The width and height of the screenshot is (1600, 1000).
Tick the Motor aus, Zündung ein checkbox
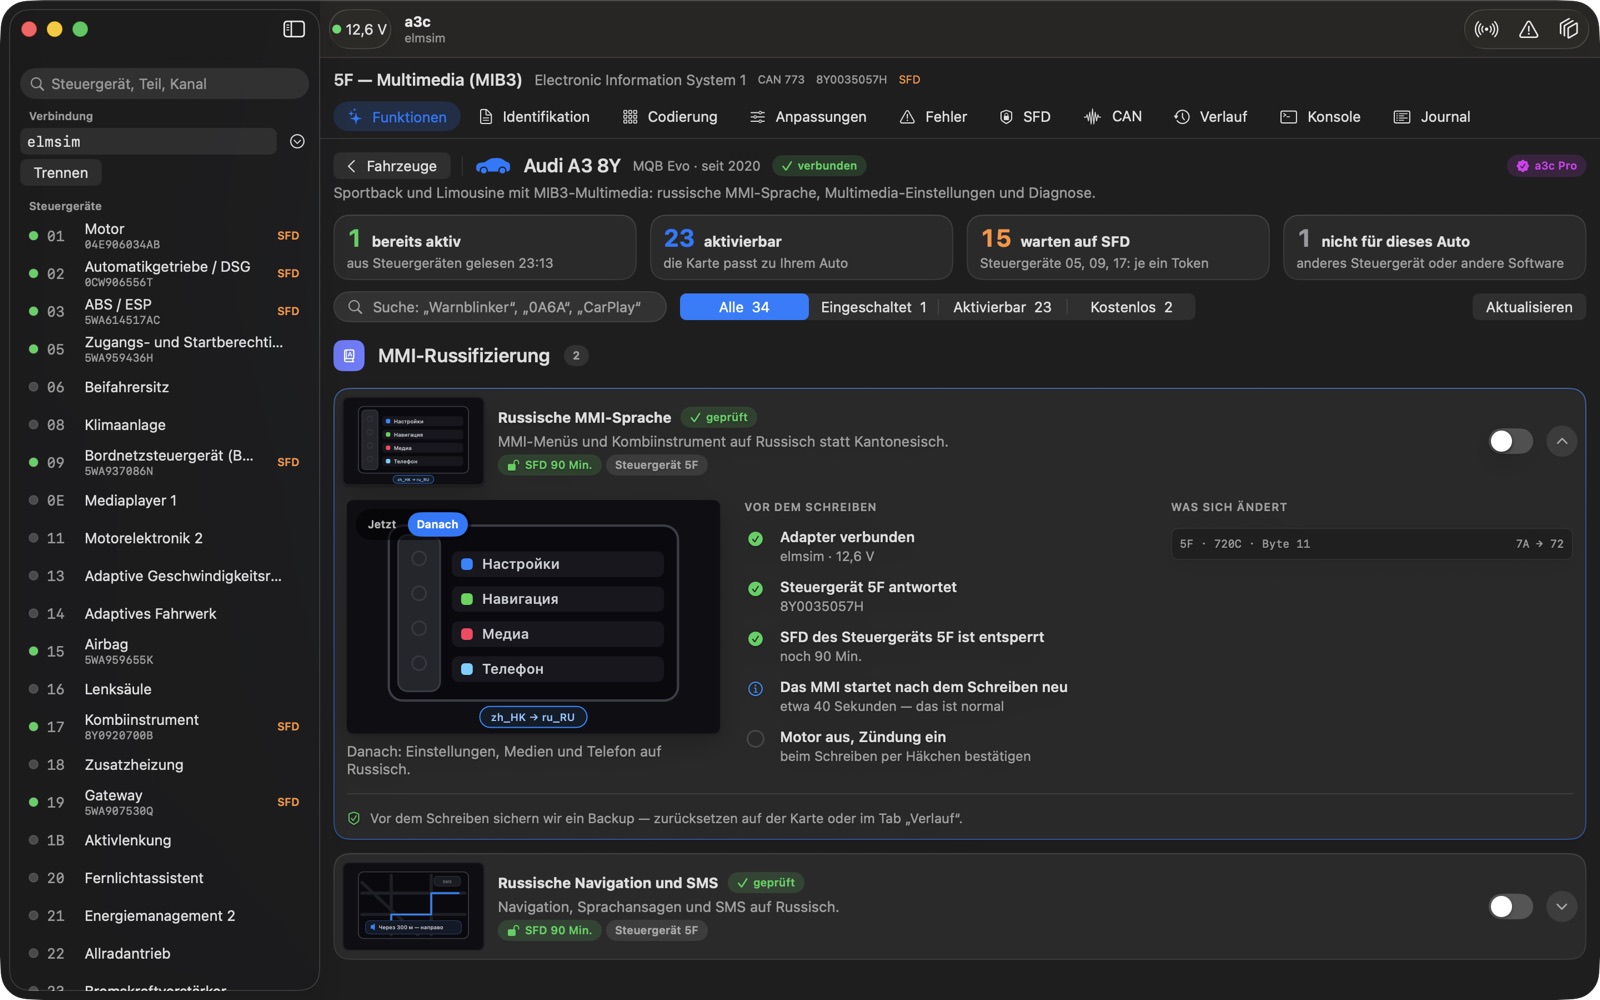[756, 739]
